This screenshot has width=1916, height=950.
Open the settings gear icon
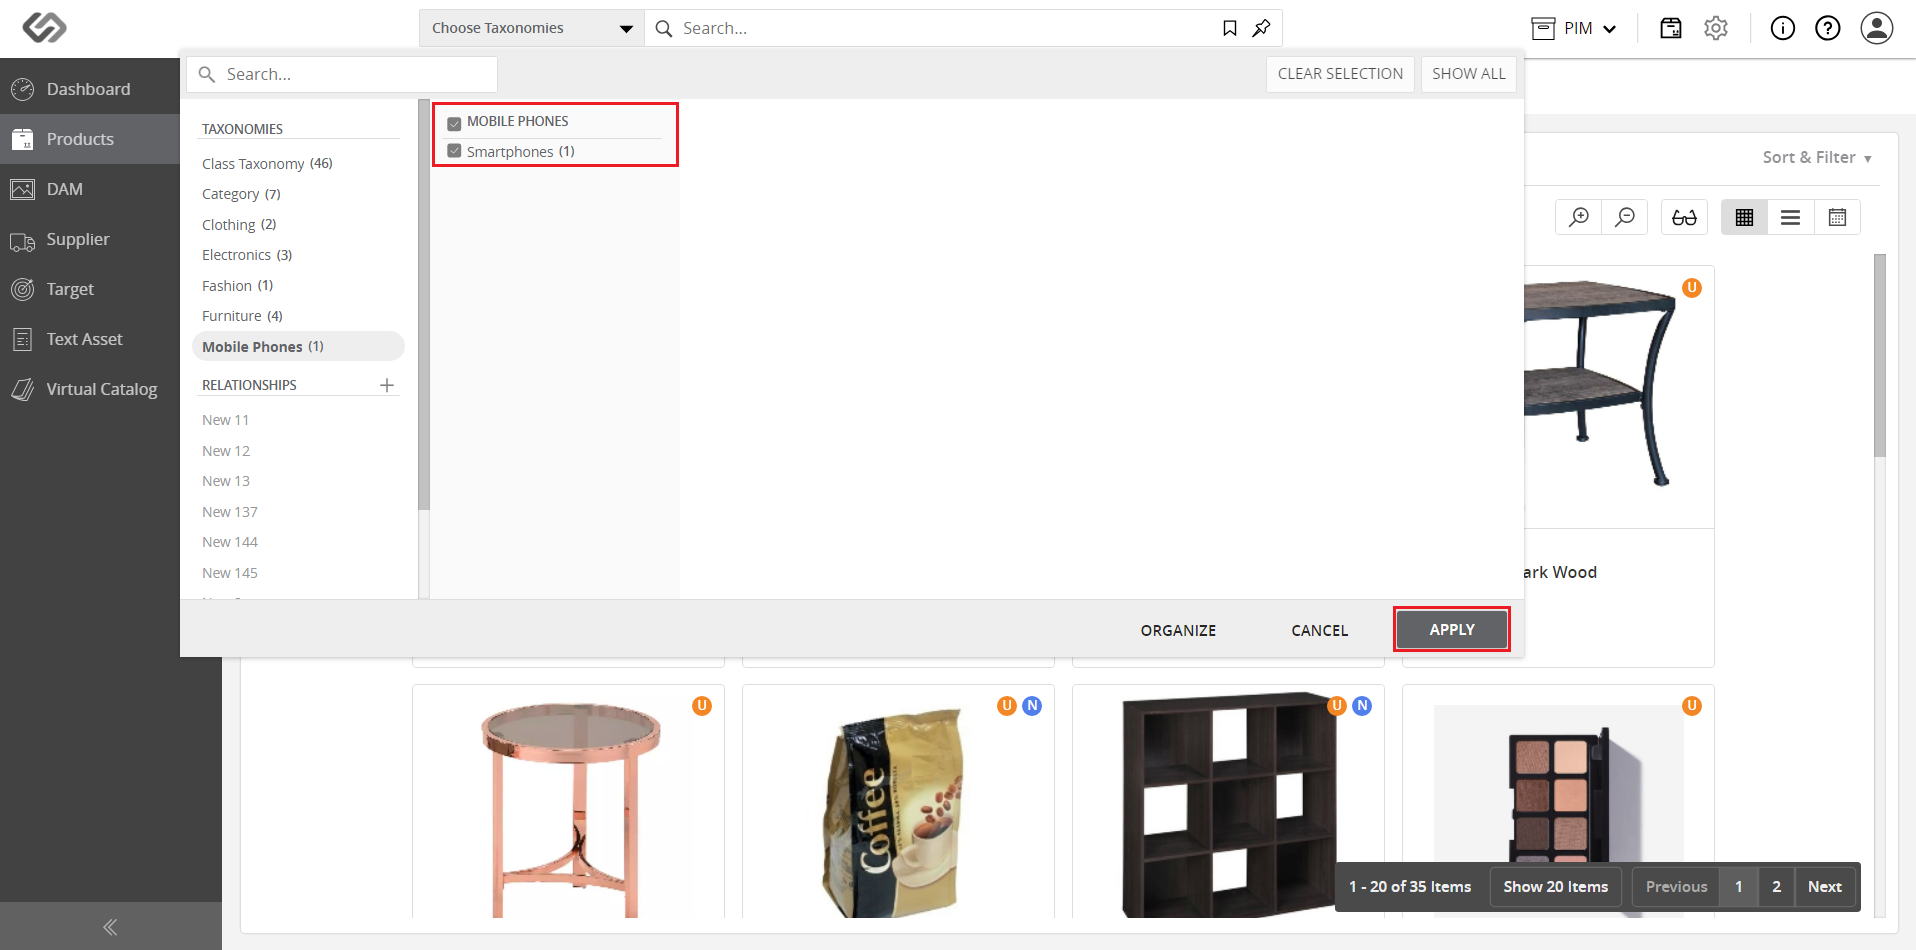pos(1716,28)
